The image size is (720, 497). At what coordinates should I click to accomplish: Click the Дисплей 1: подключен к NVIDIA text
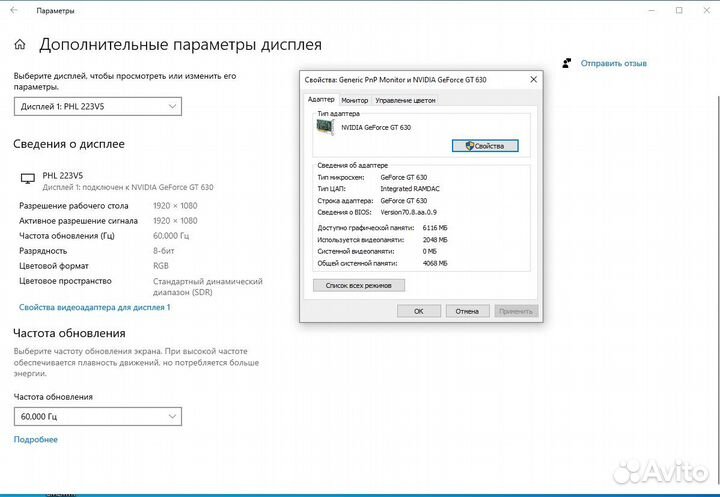[x=128, y=187]
